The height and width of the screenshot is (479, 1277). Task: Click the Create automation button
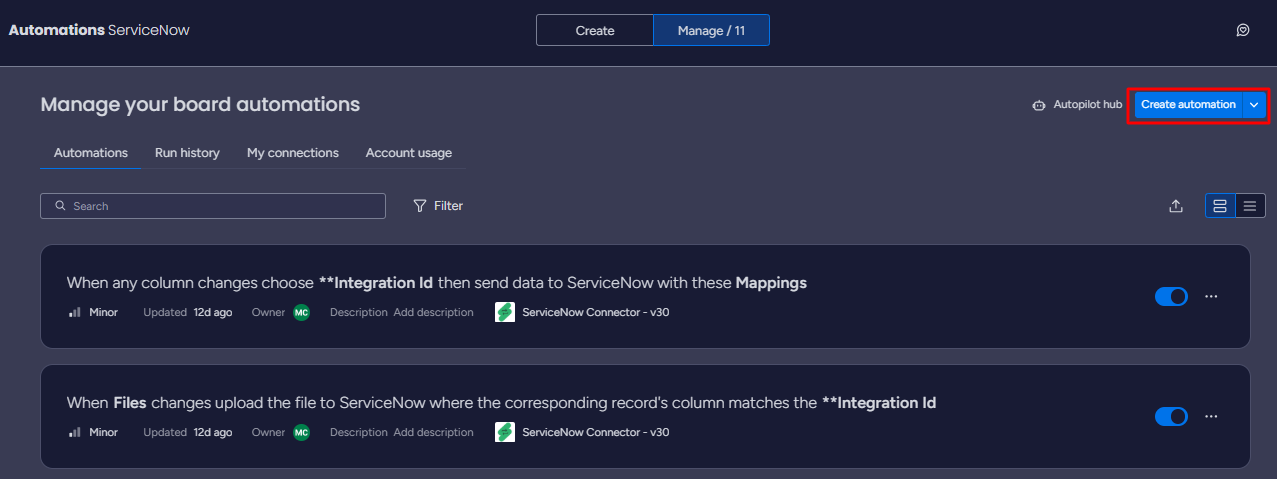pos(1188,105)
